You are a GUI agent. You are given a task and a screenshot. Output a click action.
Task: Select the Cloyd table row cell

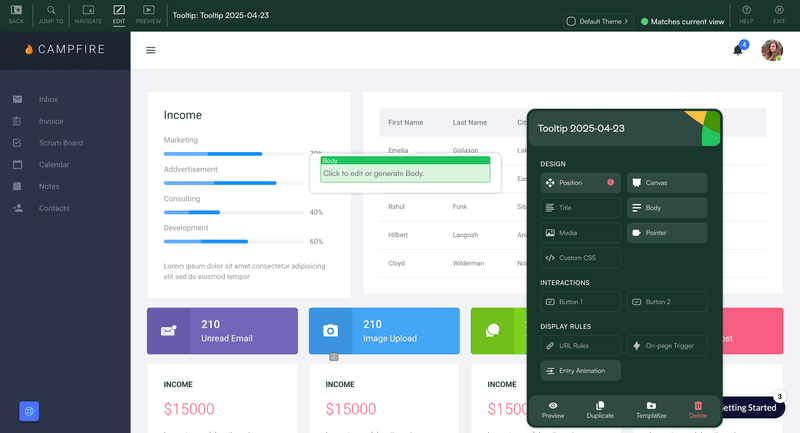[x=396, y=263]
